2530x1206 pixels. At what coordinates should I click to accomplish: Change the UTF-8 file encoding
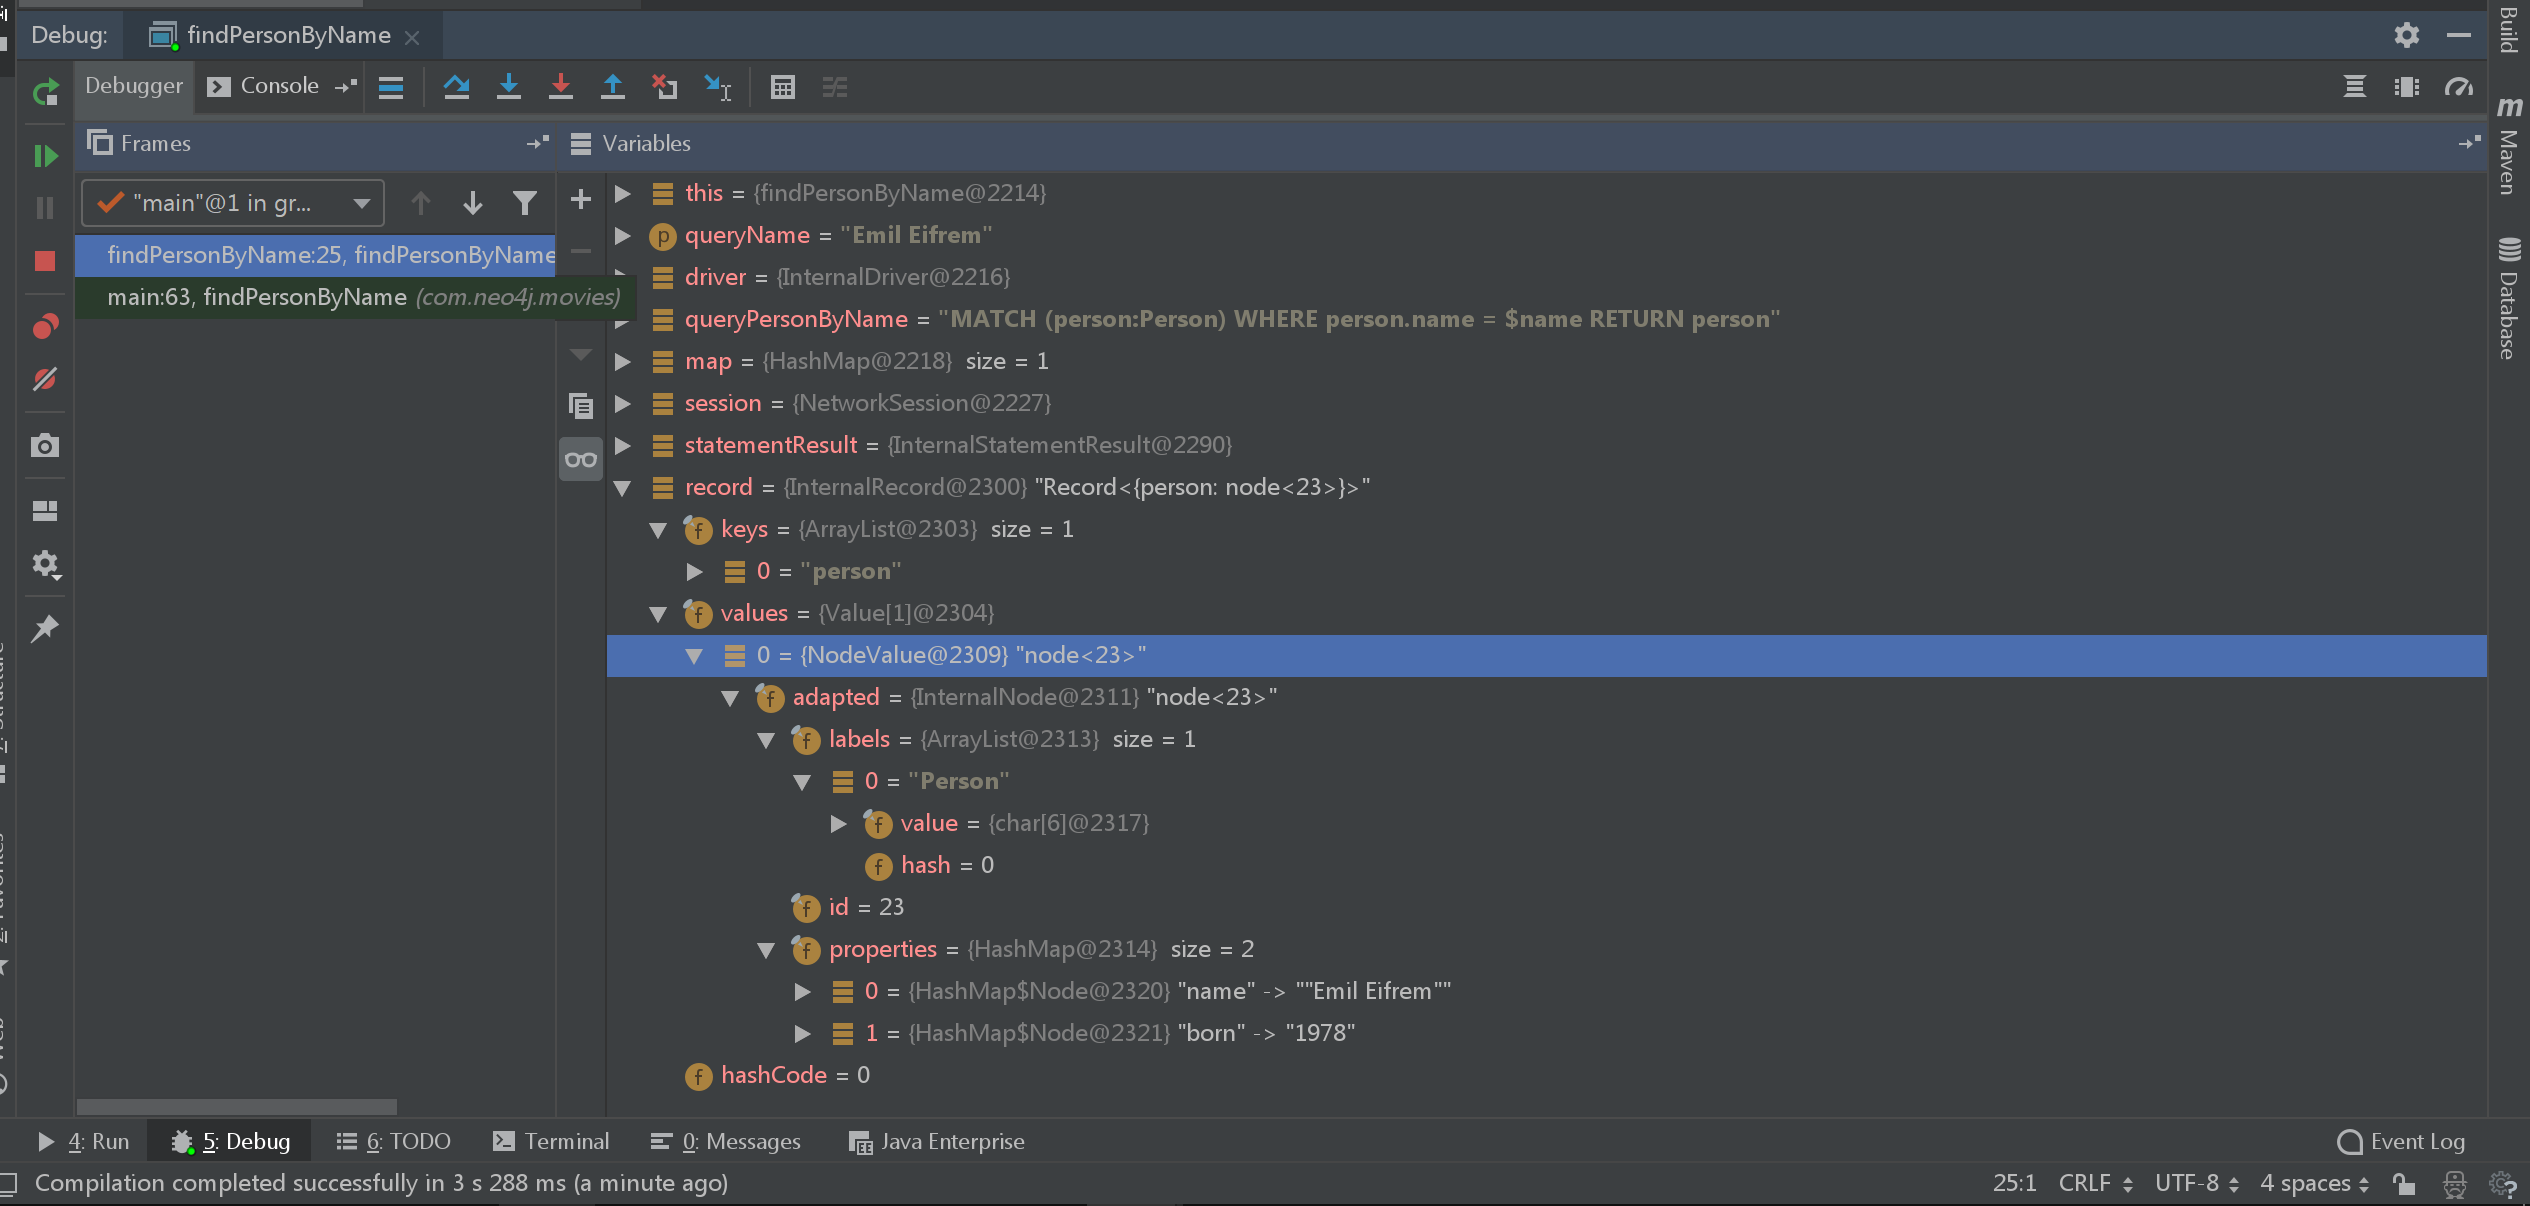pyautogui.click(x=2197, y=1183)
